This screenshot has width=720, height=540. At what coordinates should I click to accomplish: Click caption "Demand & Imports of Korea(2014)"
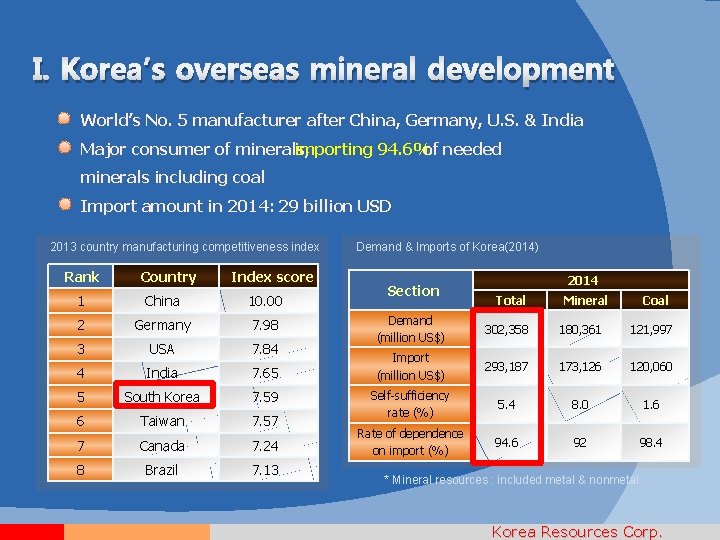click(447, 247)
